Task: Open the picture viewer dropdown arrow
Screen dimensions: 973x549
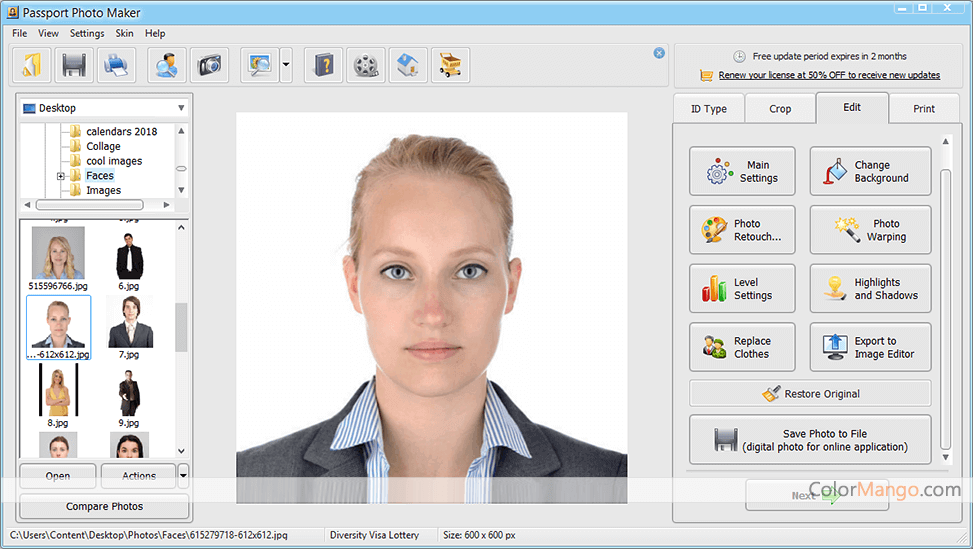Action: pyautogui.click(x=286, y=66)
